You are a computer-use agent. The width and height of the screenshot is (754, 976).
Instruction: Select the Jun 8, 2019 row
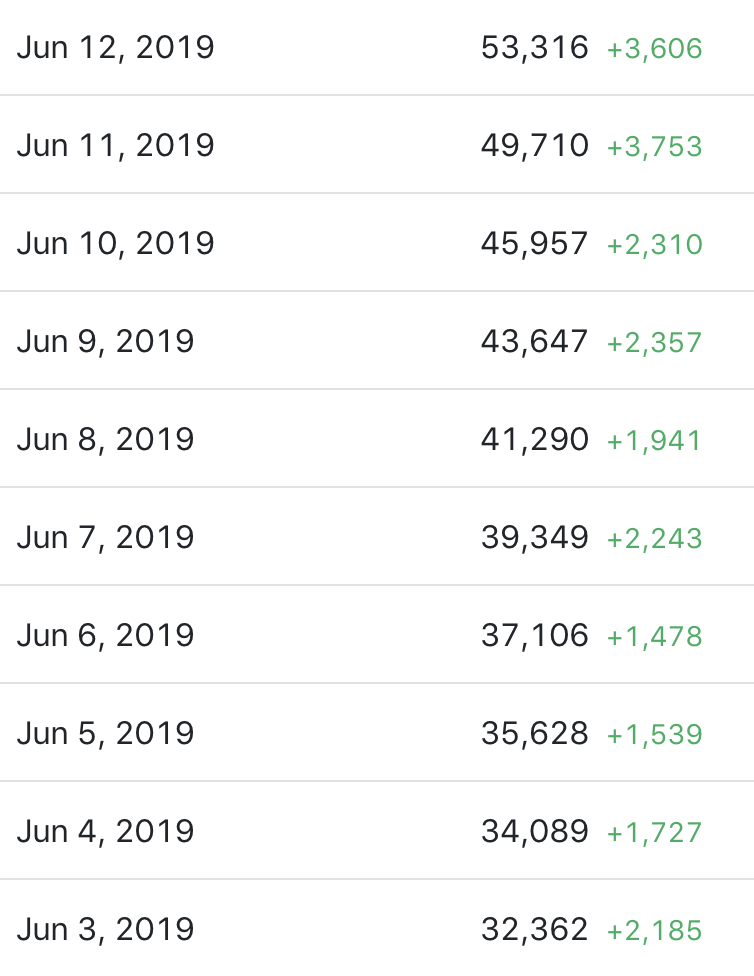coord(105,440)
